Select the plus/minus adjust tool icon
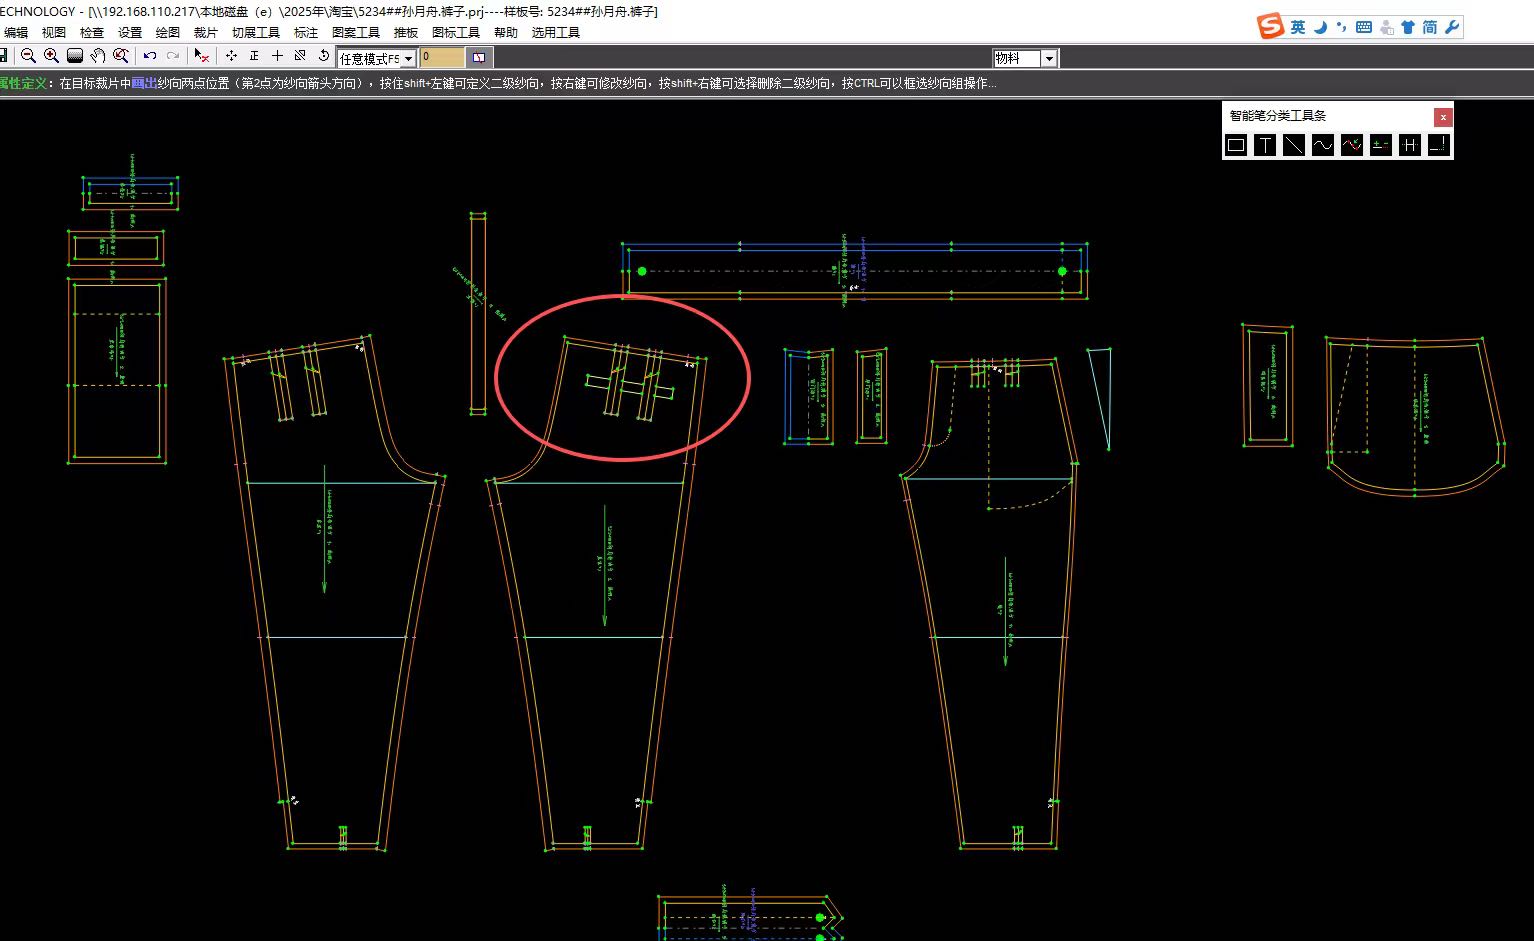Viewport: 1534px width, 941px height. click(1381, 146)
